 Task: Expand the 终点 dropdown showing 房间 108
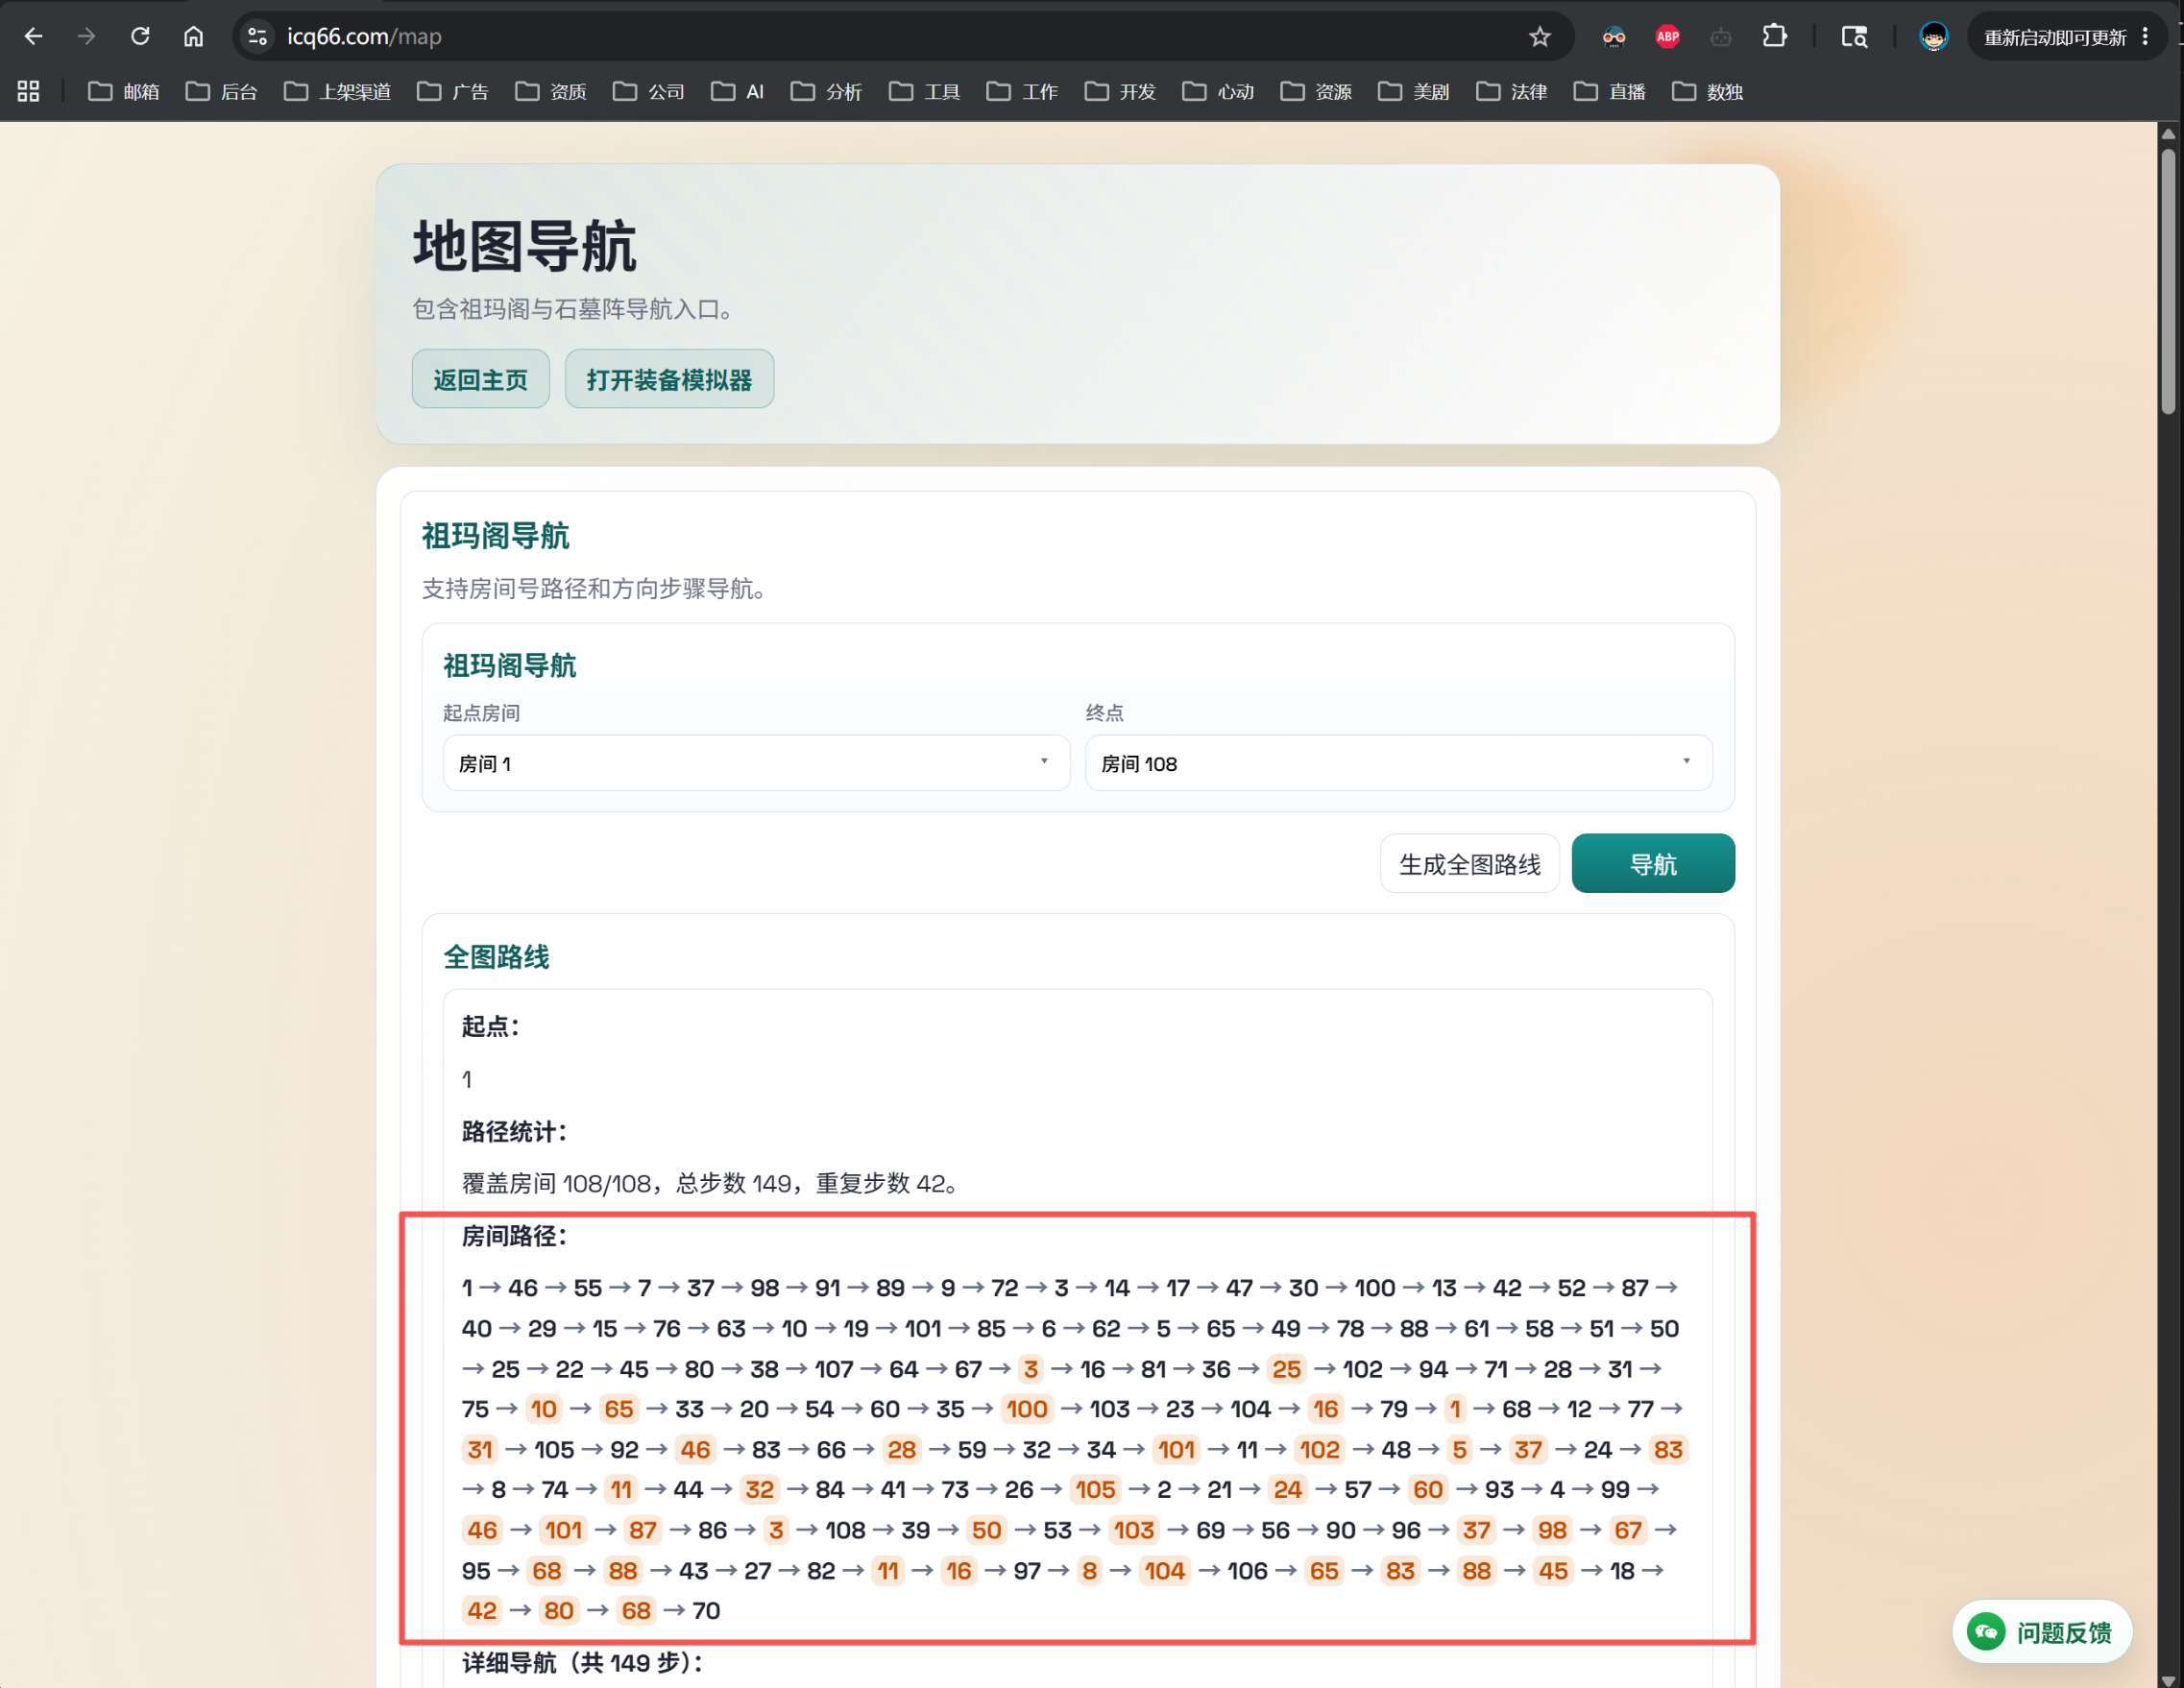(x=1398, y=763)
